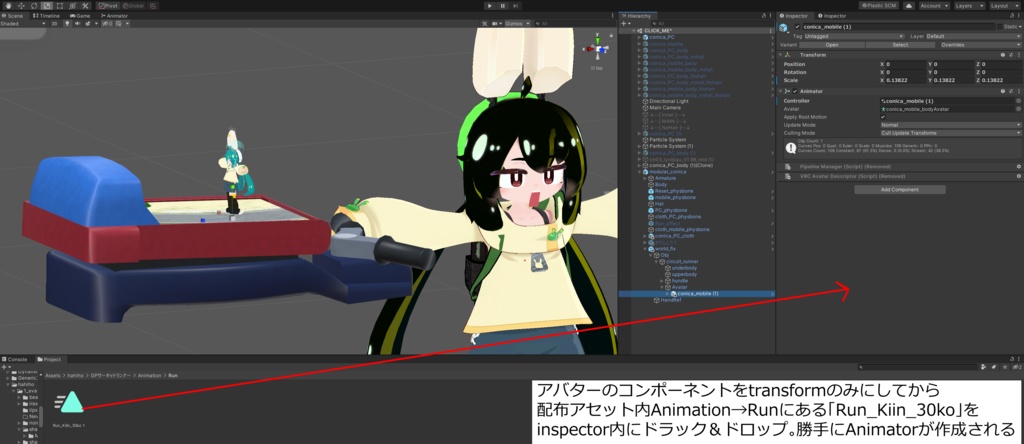
Task: Toggle the conica_mobile (1) active checkbox
Action: click(797, 27)
